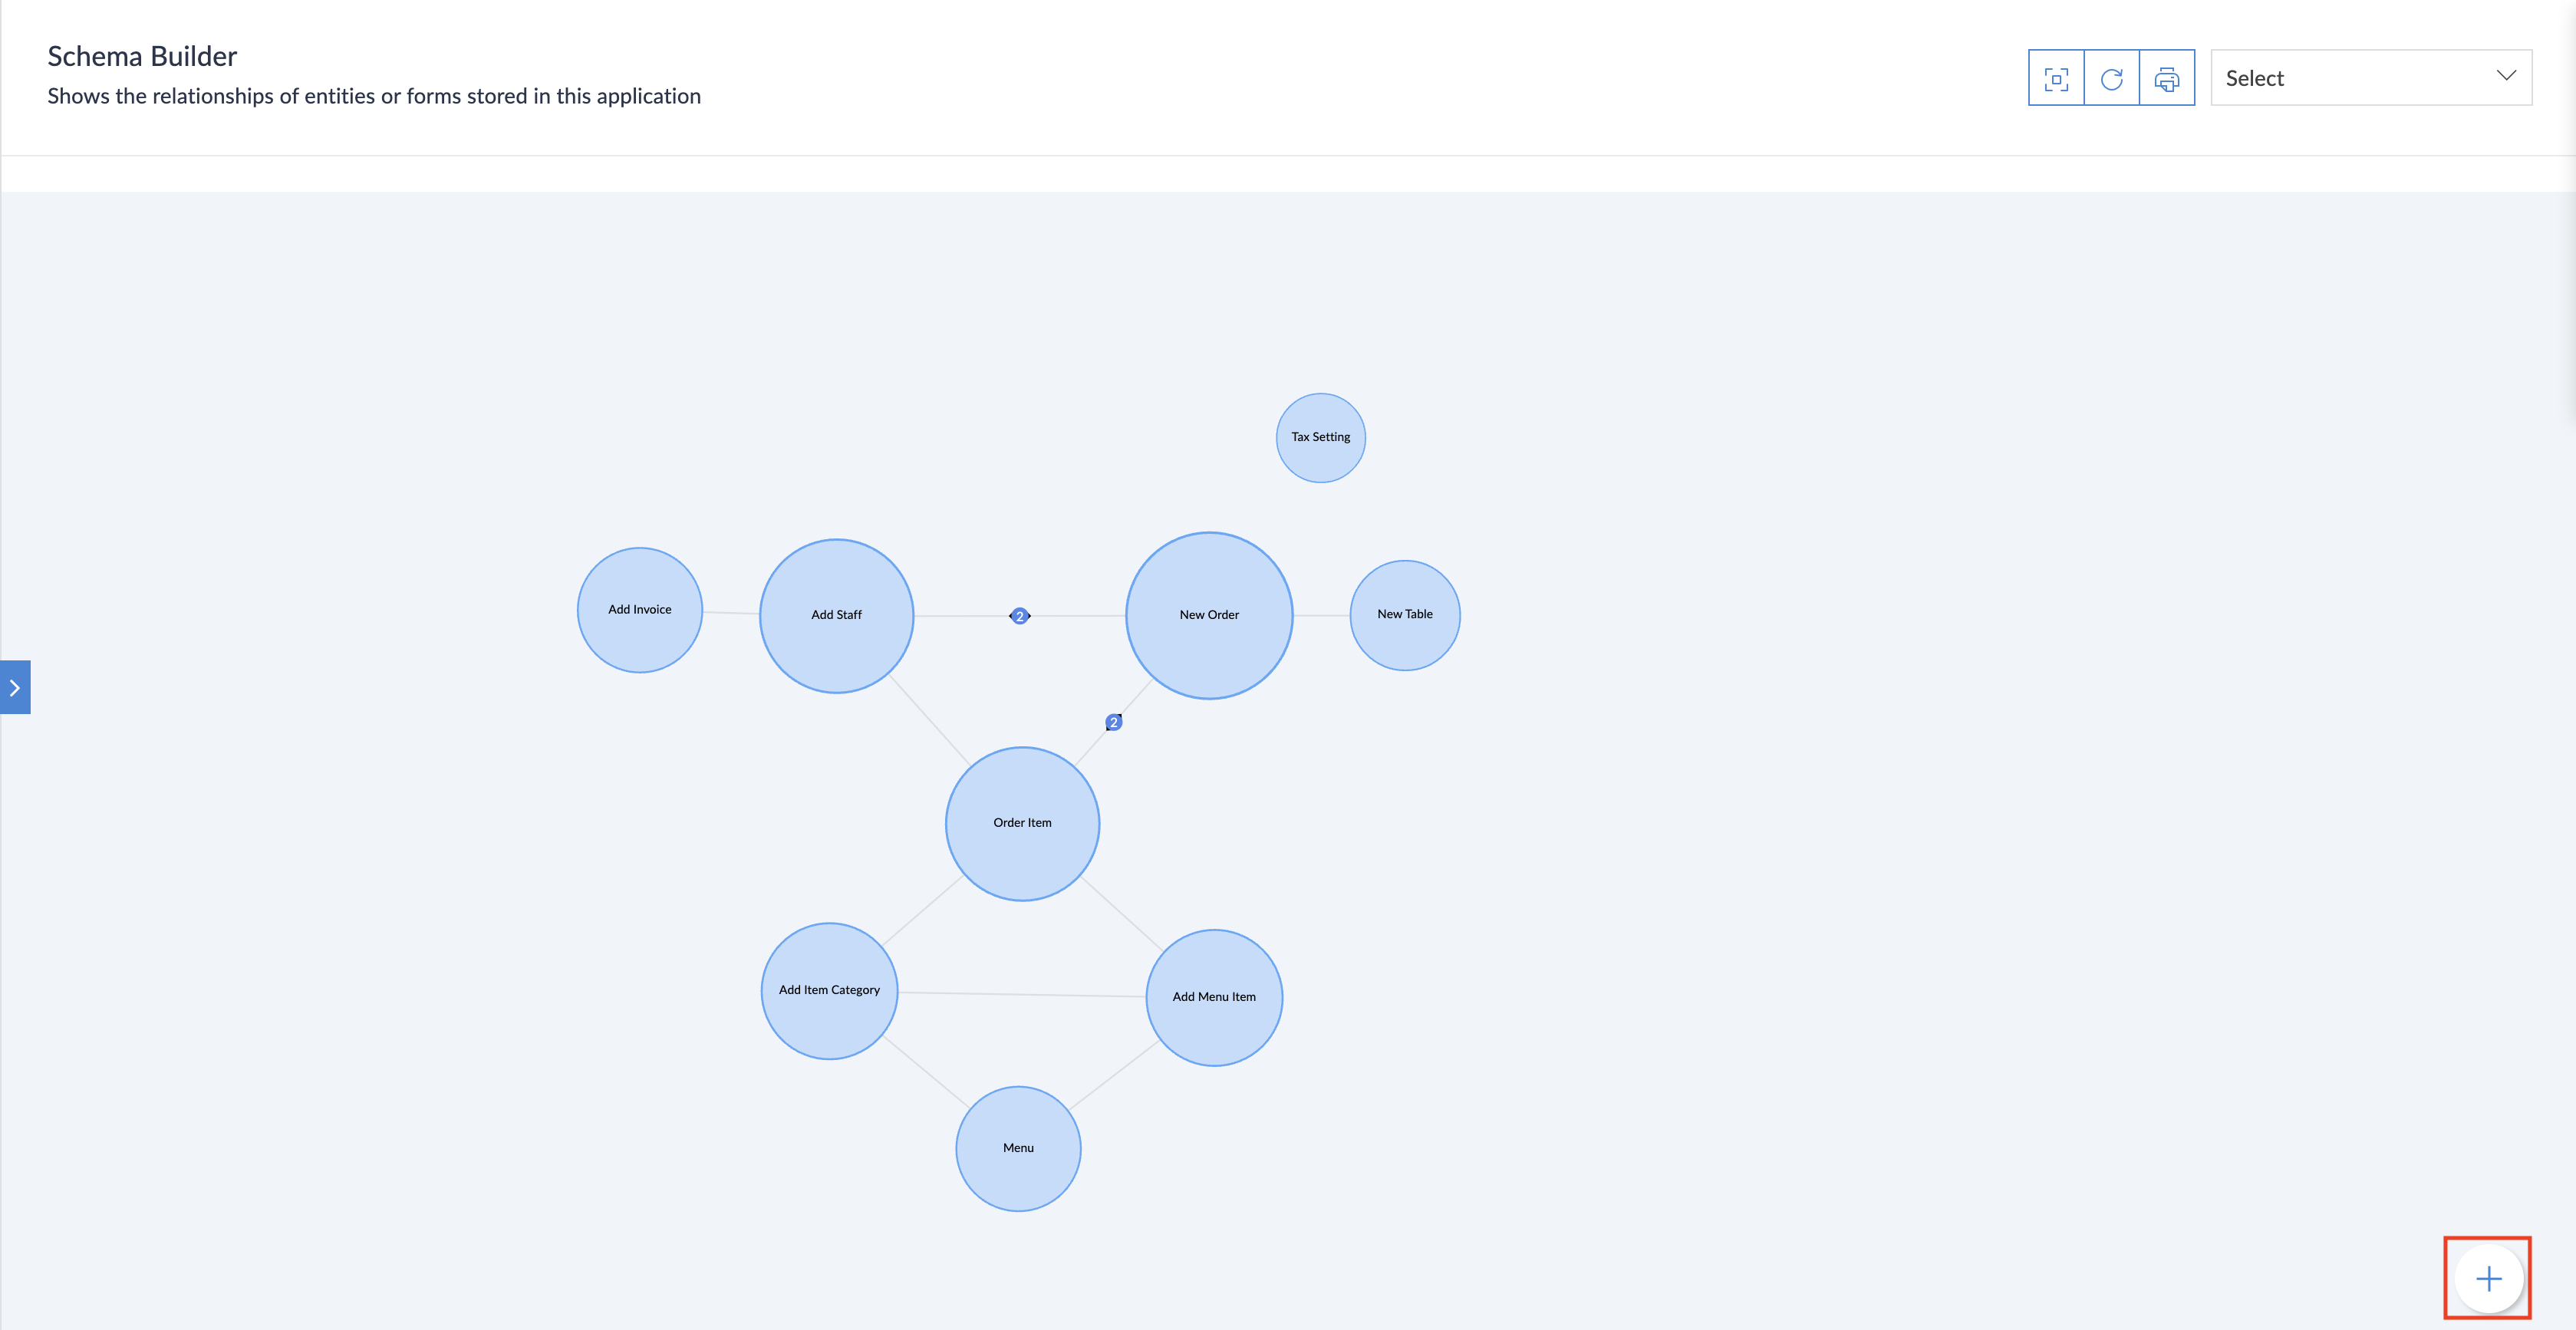Click the refresh schema icon

[2111, 78]
